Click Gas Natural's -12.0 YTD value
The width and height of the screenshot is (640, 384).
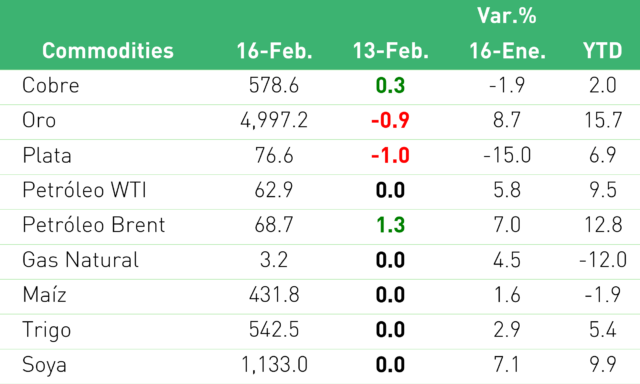point(603,260)
